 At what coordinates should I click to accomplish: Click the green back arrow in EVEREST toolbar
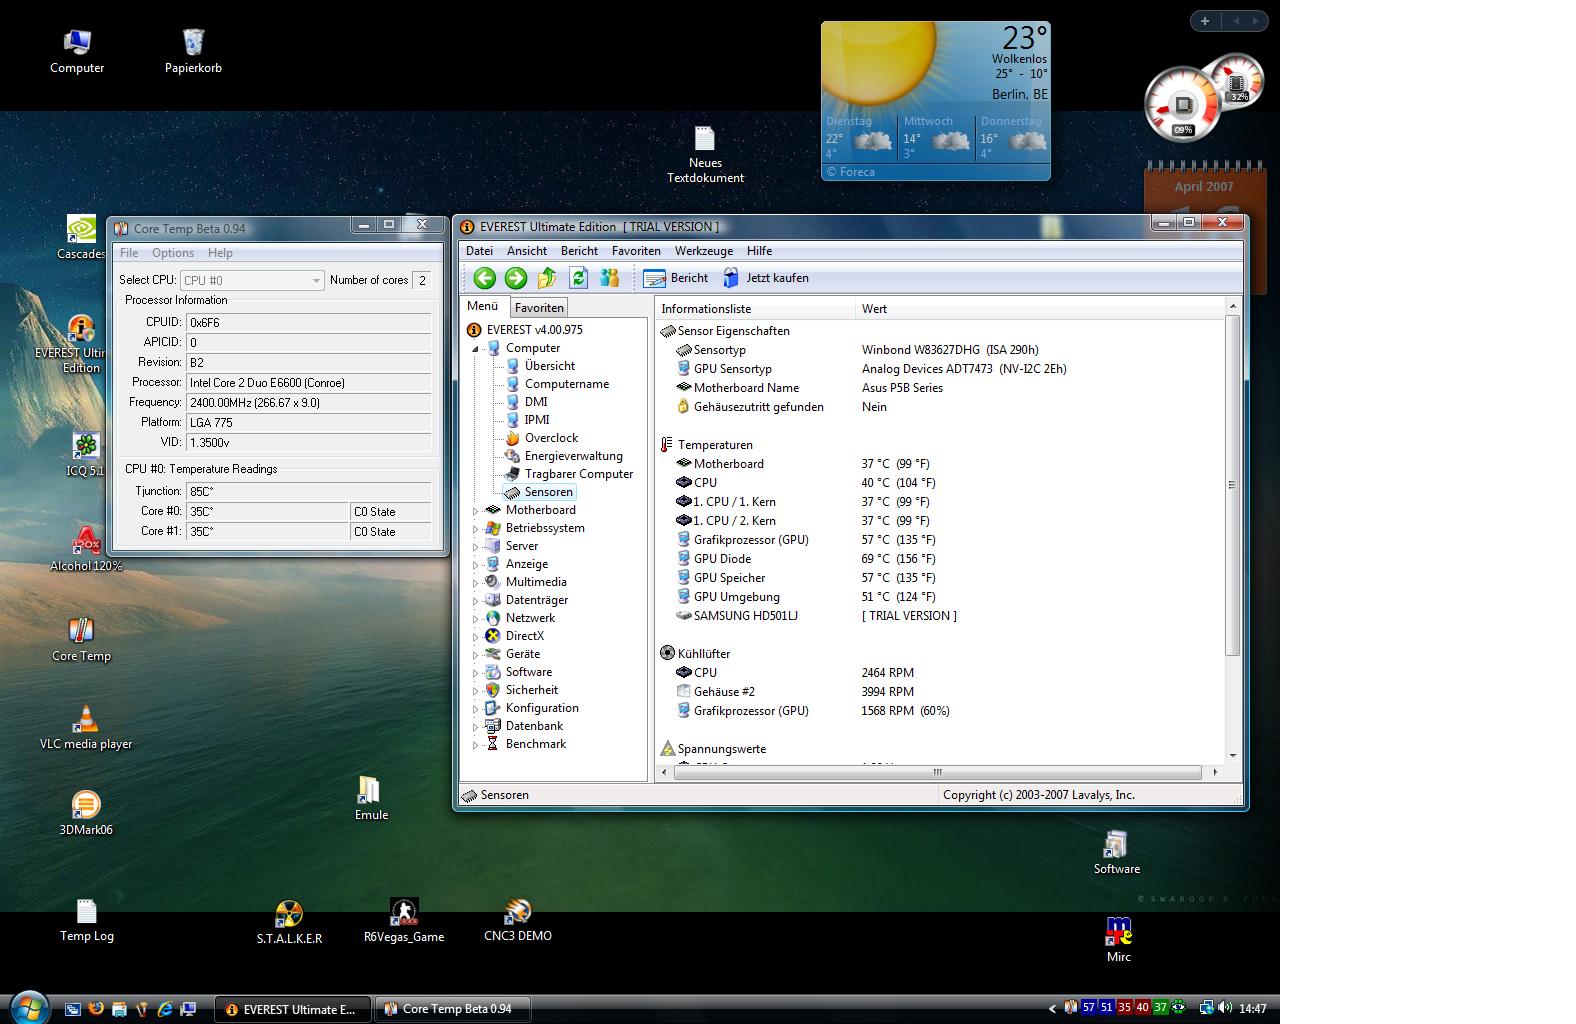click(x=485, y=278)
